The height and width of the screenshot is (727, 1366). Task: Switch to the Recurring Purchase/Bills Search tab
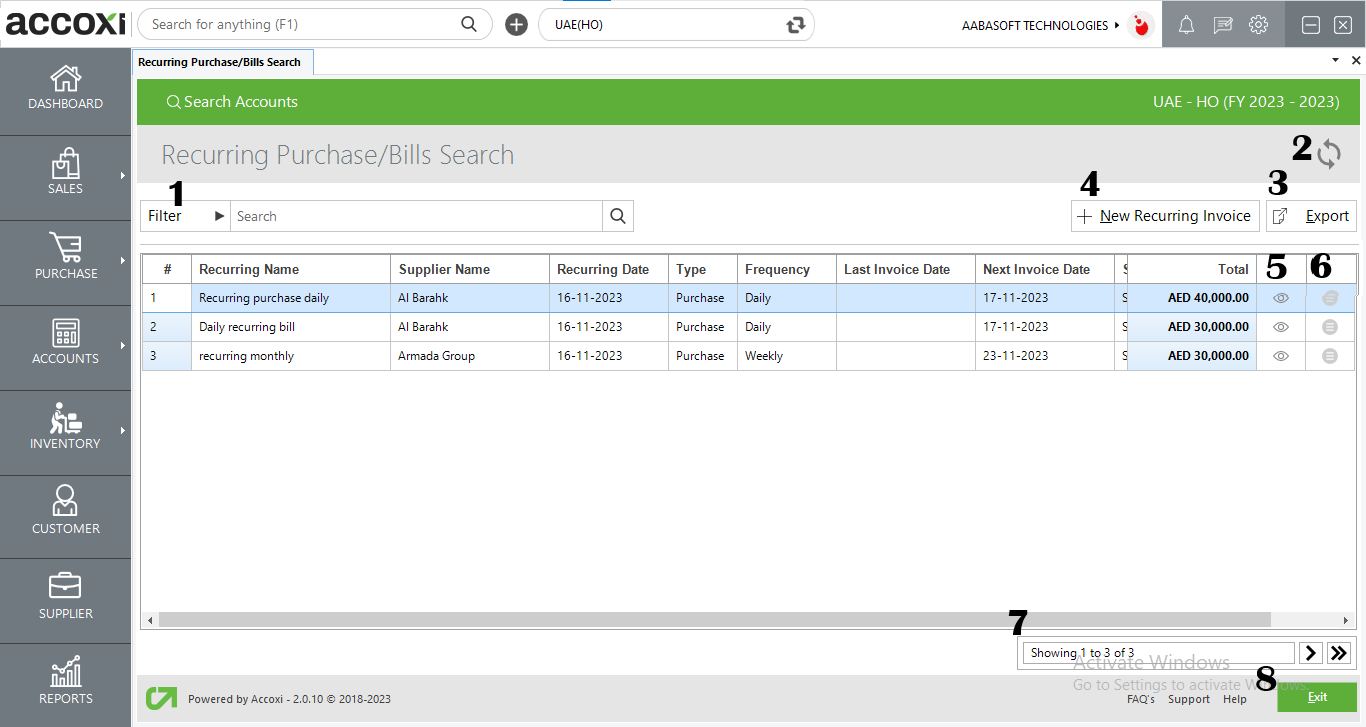[222, 60]
